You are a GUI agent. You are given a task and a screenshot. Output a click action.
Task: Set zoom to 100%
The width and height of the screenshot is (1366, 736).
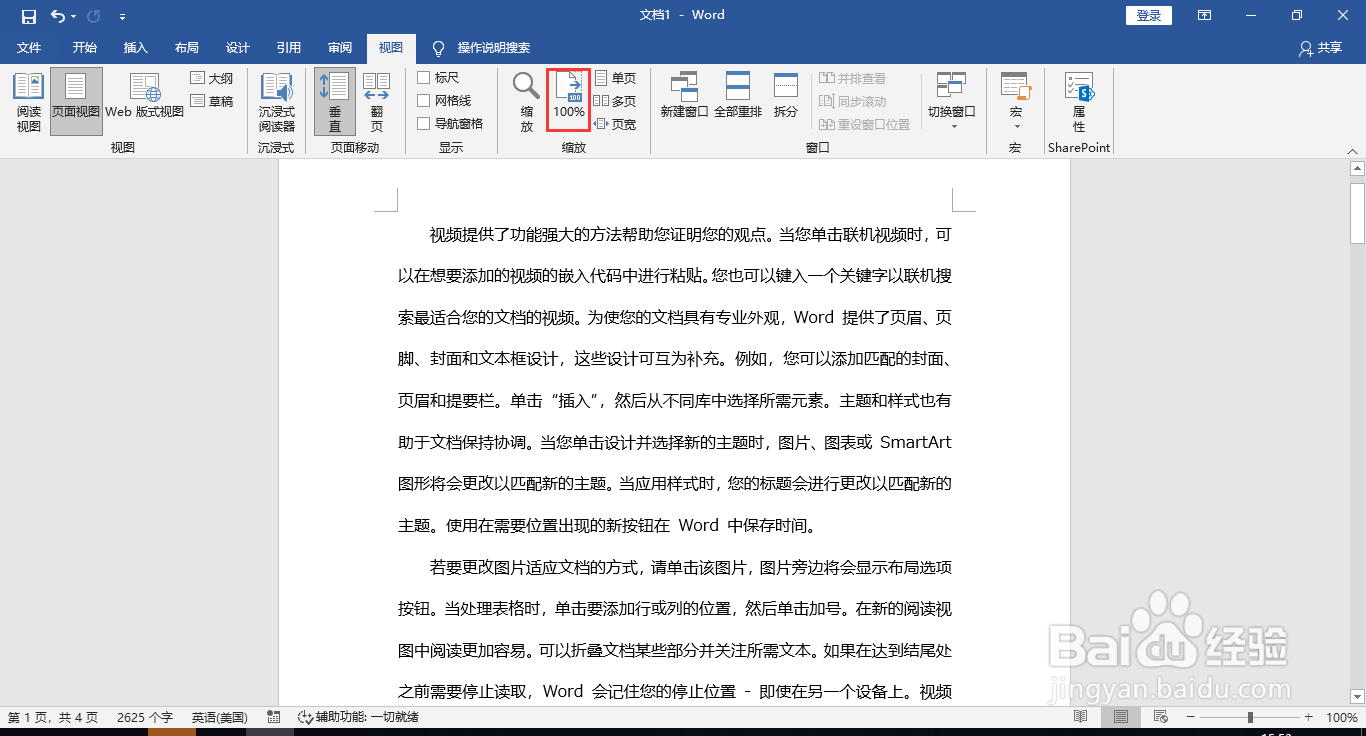568,99
